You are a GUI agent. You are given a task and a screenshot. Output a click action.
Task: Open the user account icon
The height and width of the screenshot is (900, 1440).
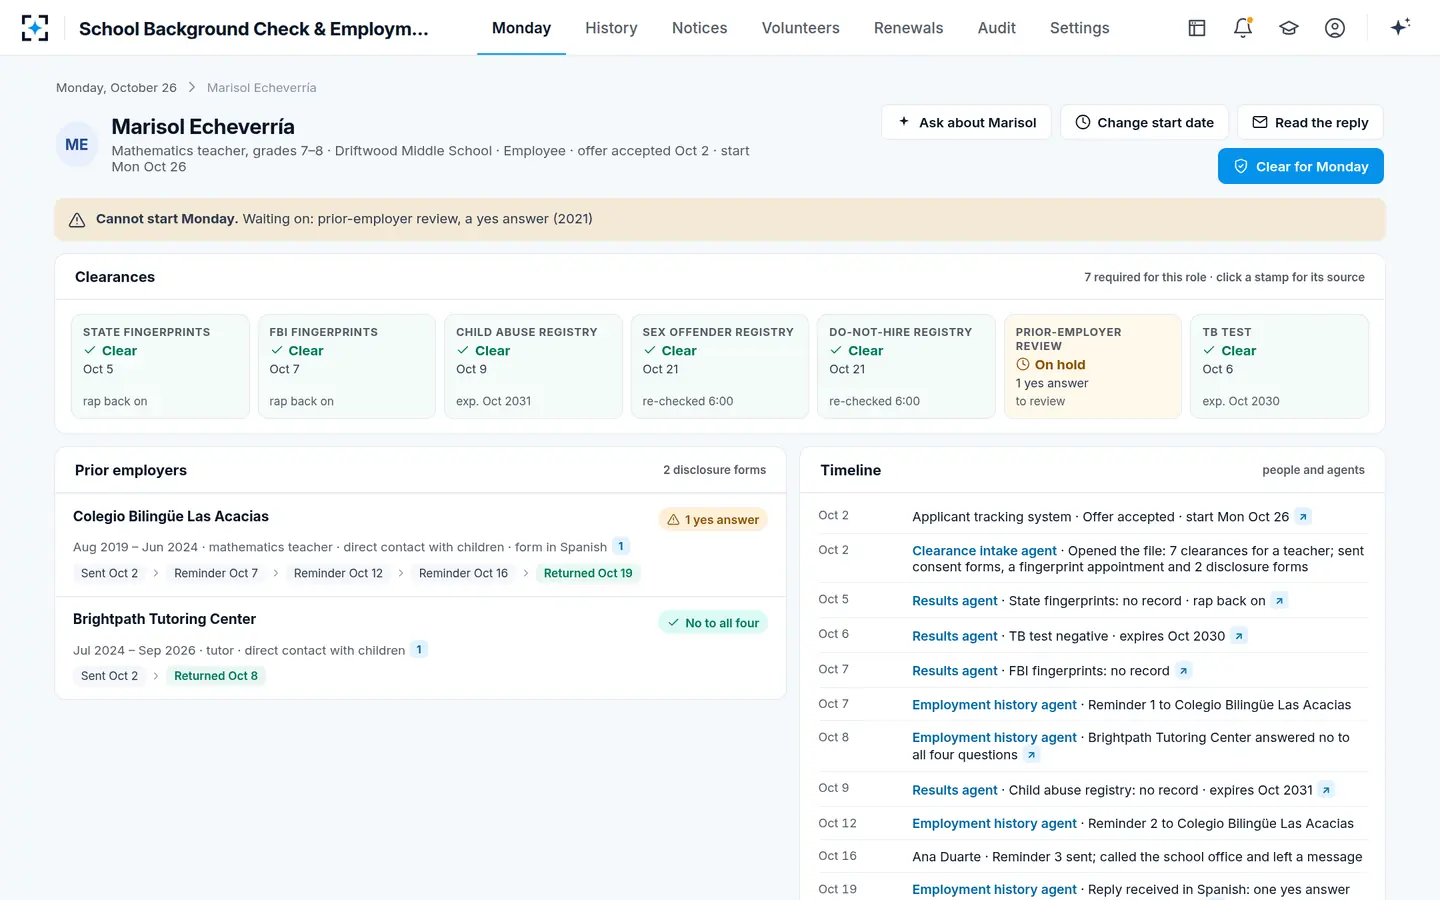click(x=1335, y=28)
